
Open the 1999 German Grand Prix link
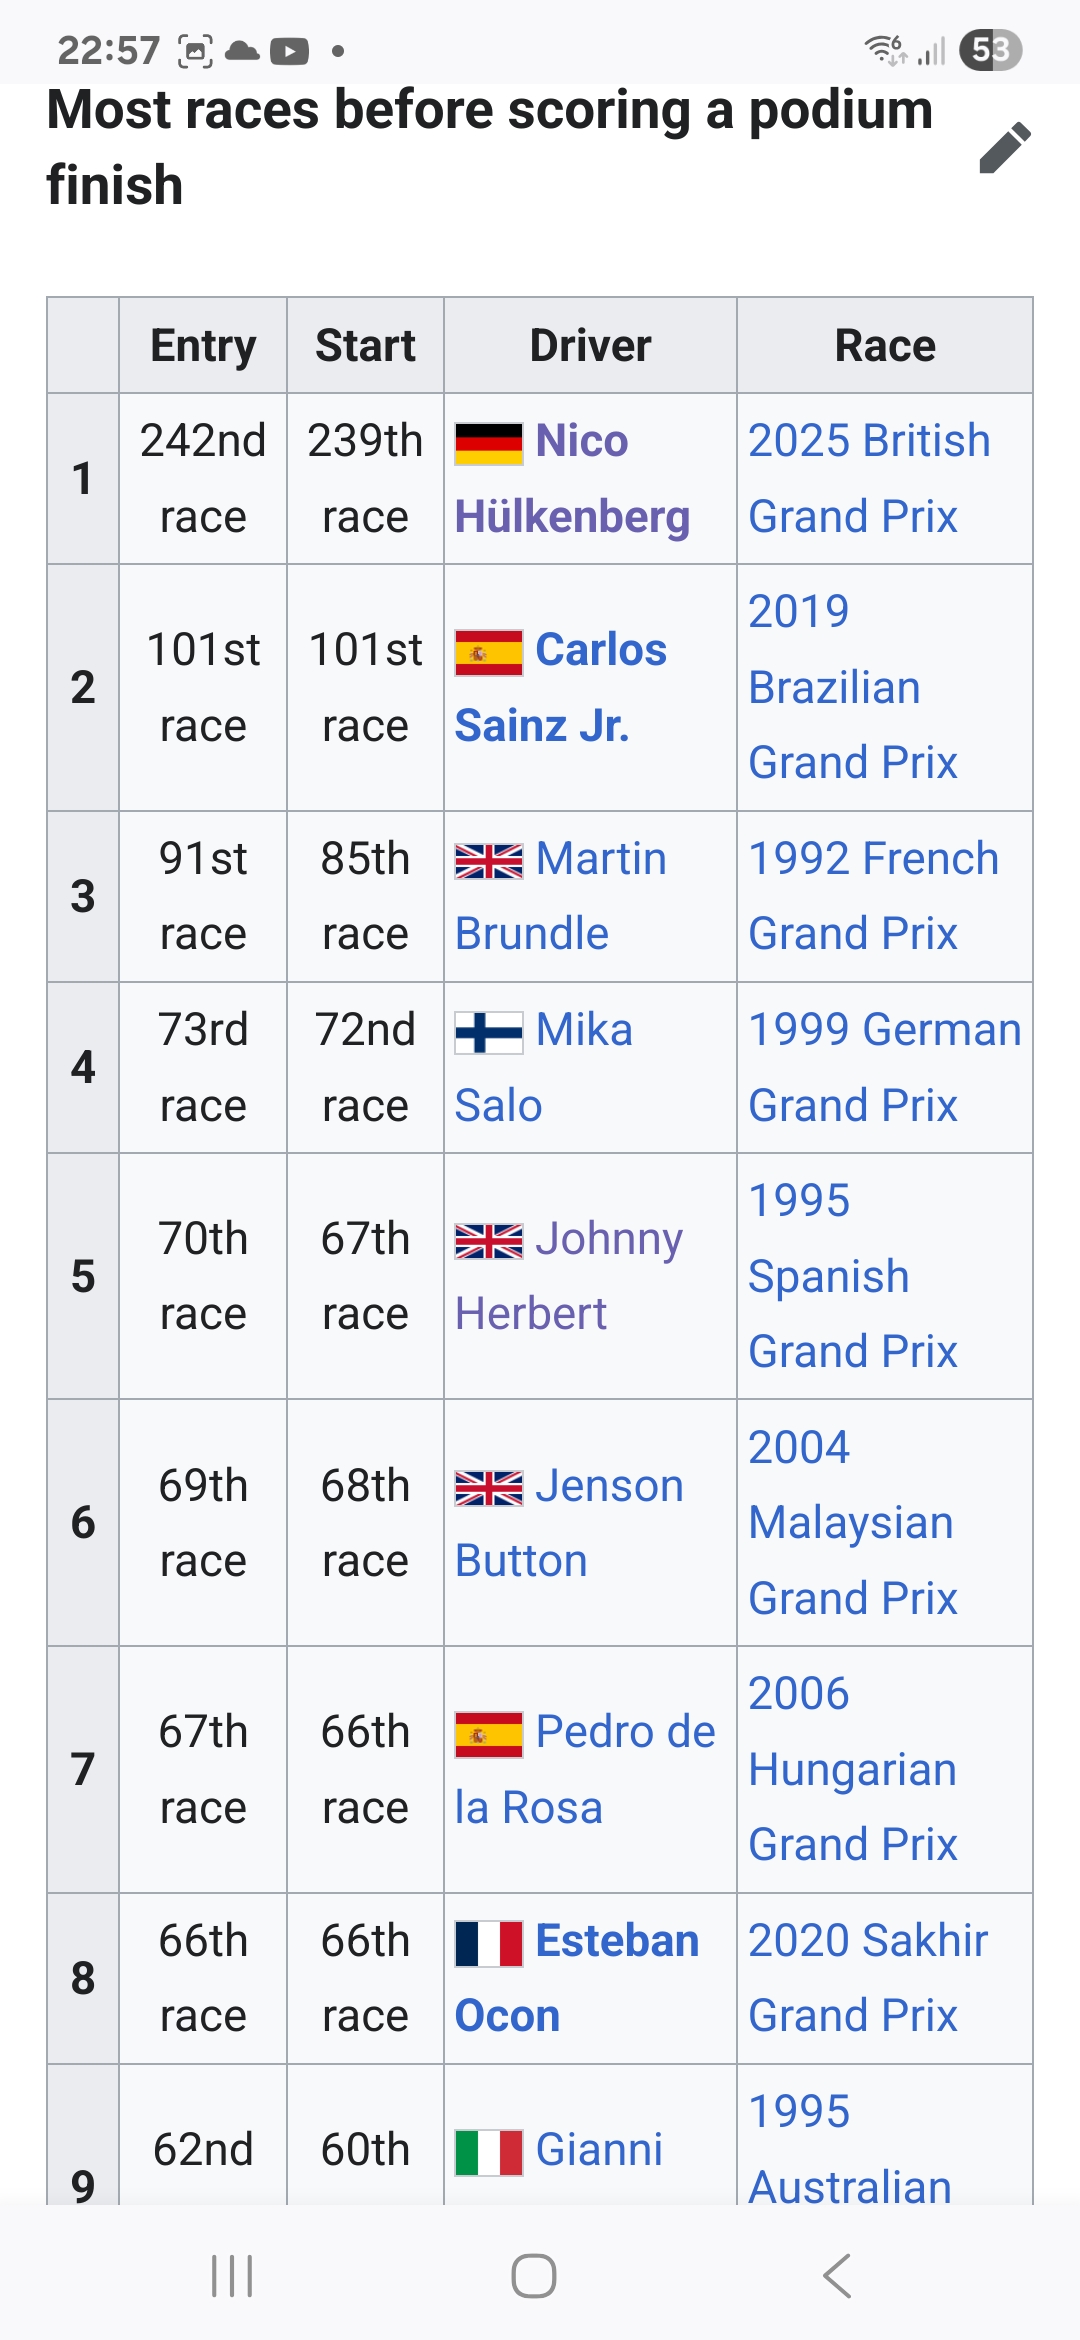coord(885,1067)
